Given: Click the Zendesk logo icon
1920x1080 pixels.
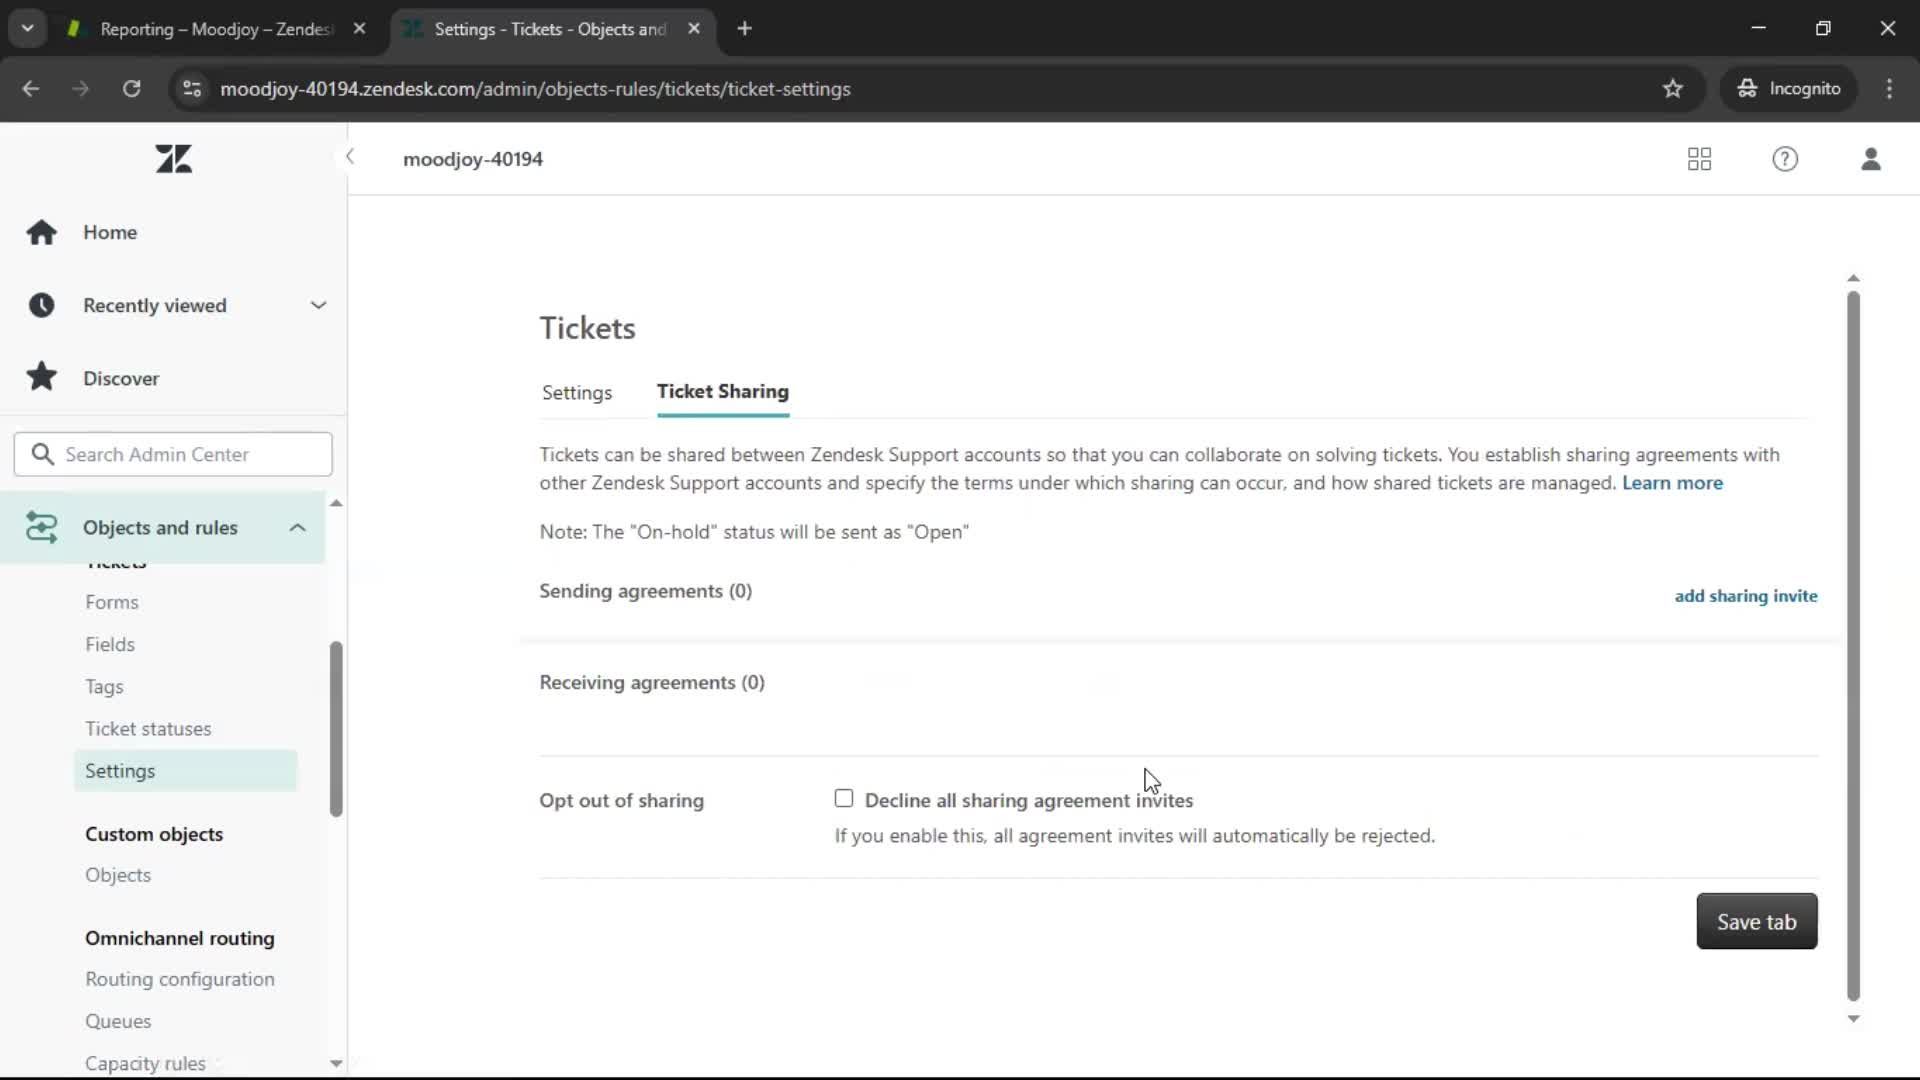Looking at the screenshot, I should coord(174,159).
